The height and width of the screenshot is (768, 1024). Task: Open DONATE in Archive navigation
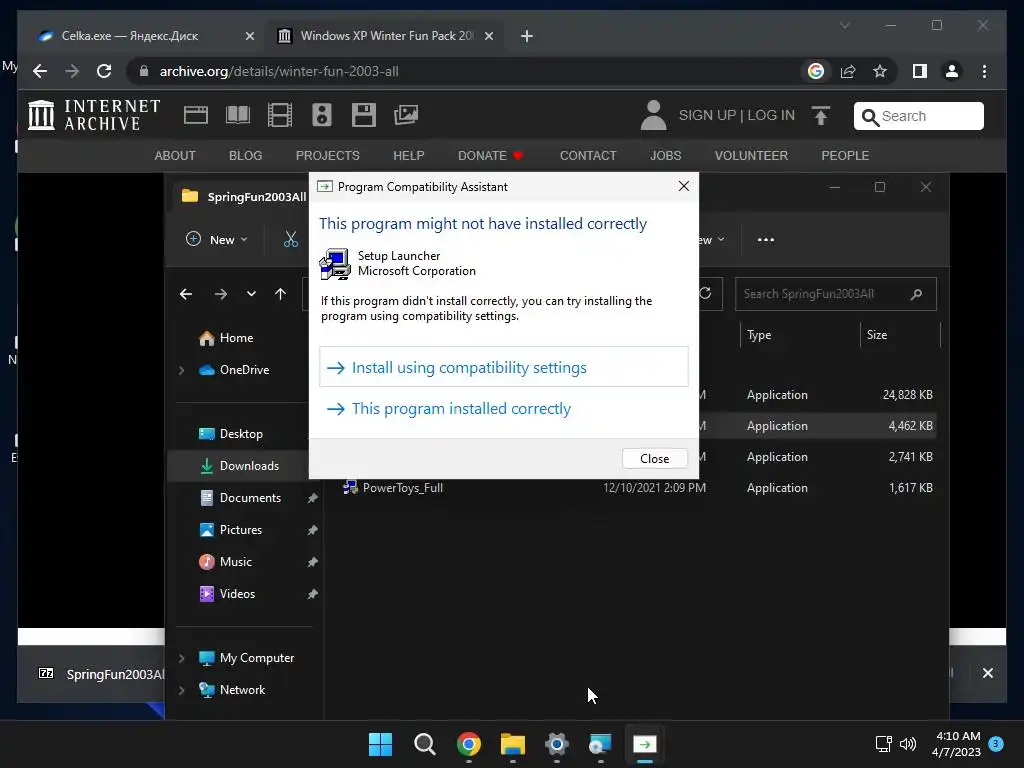click(490, 155)
